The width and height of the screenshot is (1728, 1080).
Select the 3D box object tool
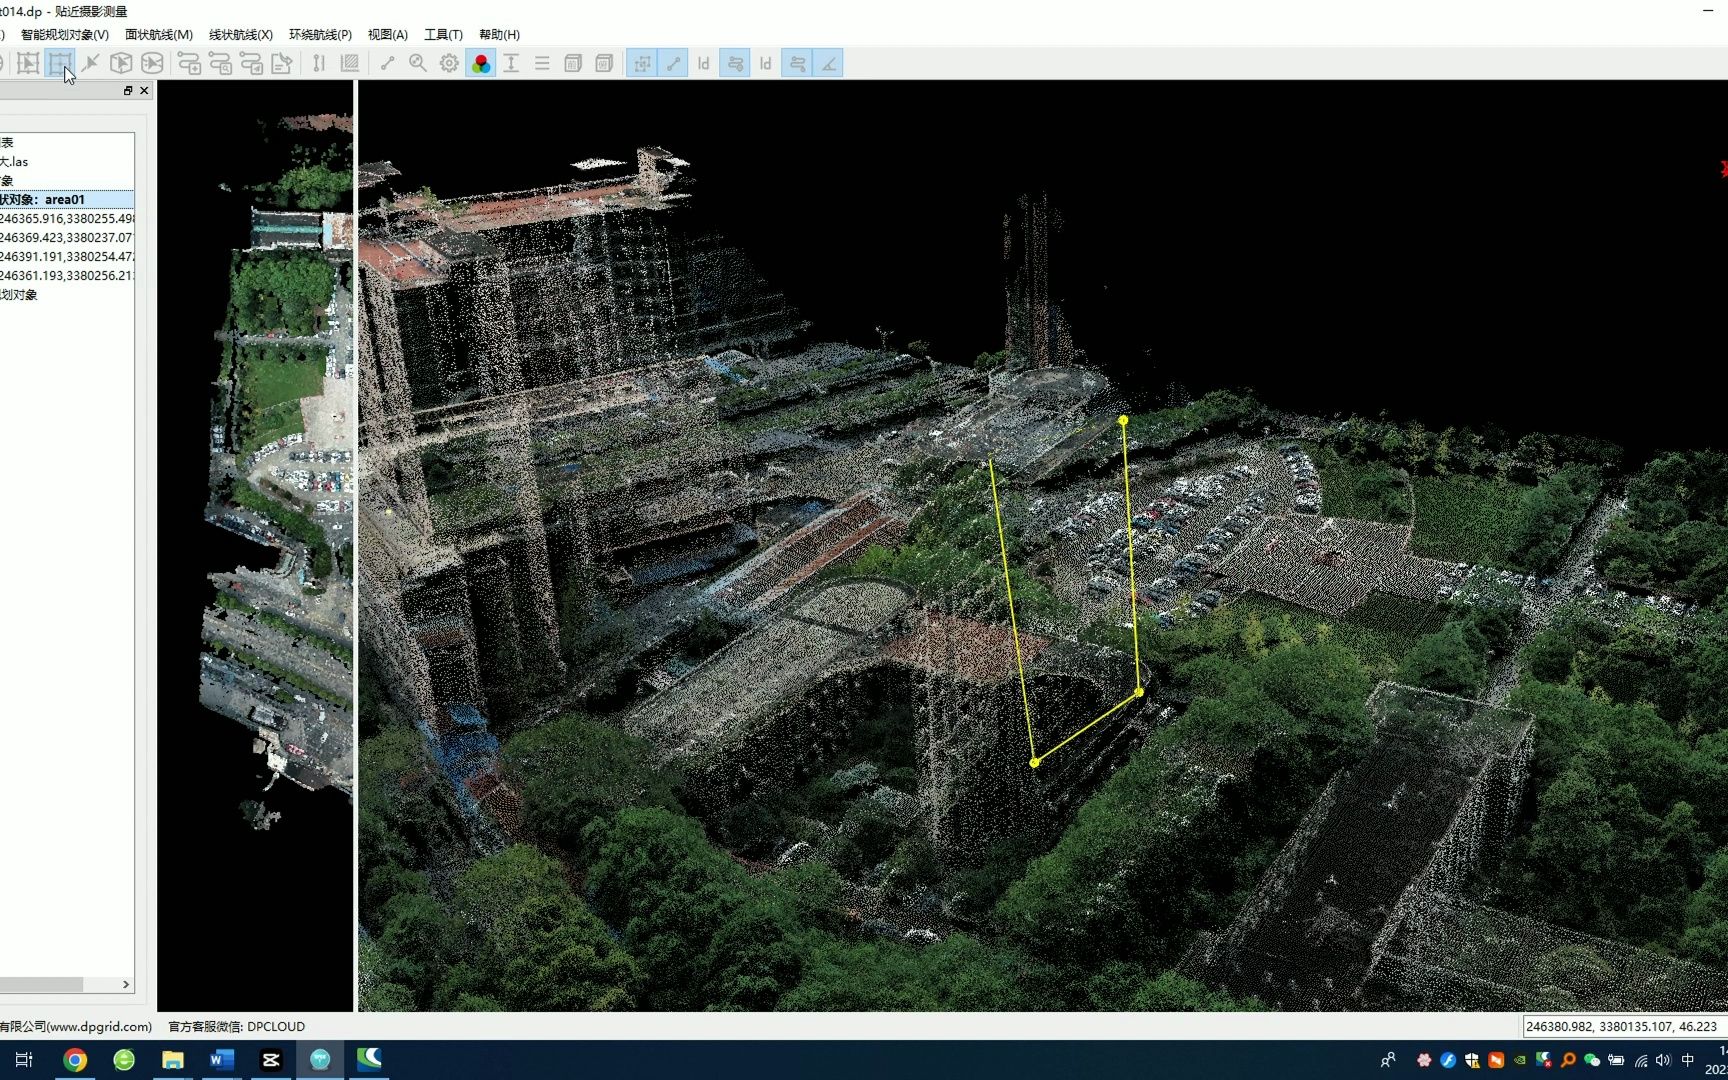pyautogui.click(x=121, y=63)
